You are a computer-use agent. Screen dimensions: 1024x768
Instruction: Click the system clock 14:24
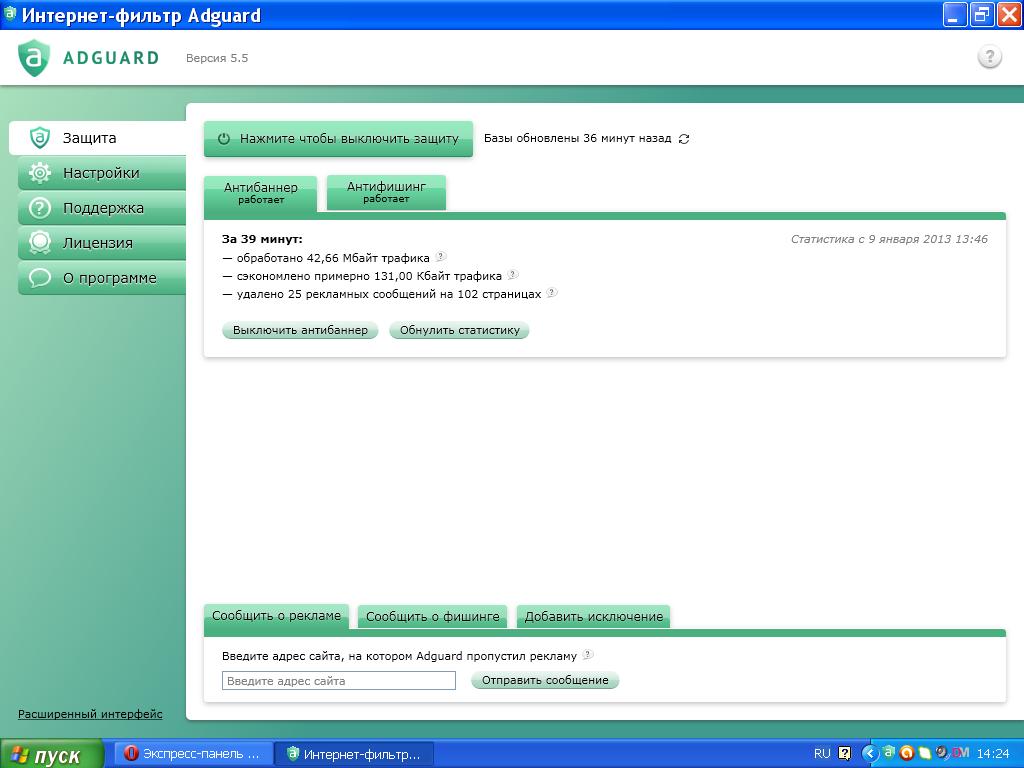point(993,754)
